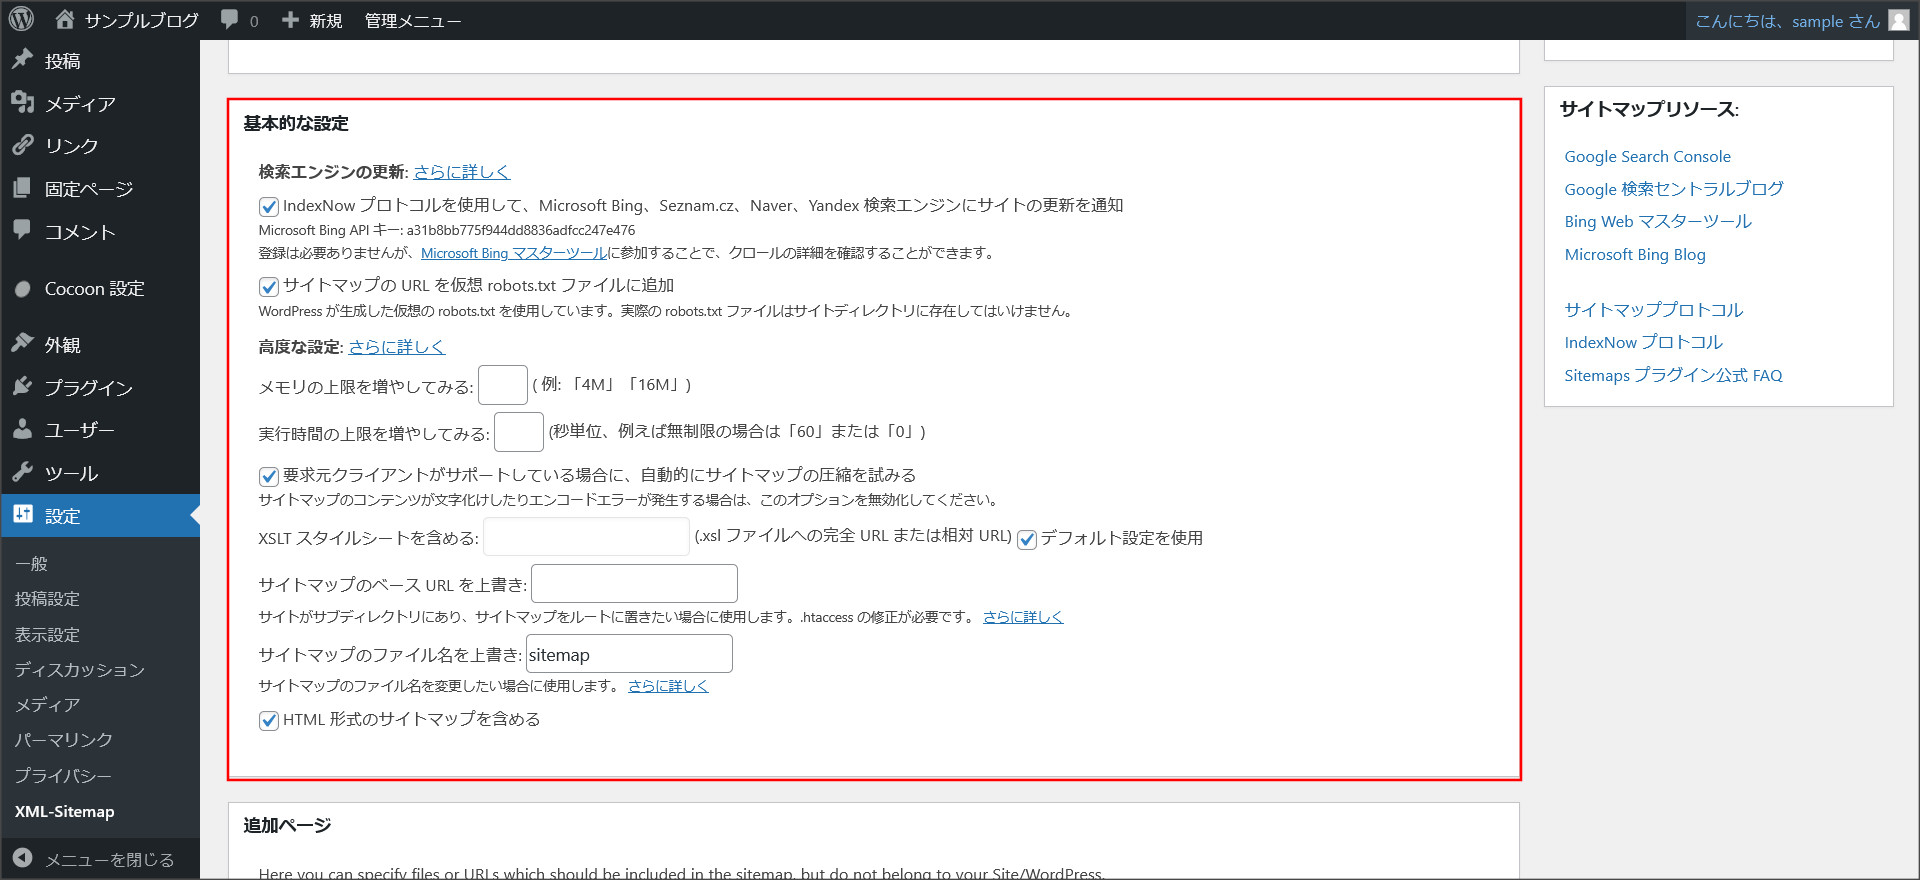Image resolution: width=1920 pixels, height=880 pixels.
Task: Open さらに詳しく link about base URL htaccess
Action: click(1023, 616)
